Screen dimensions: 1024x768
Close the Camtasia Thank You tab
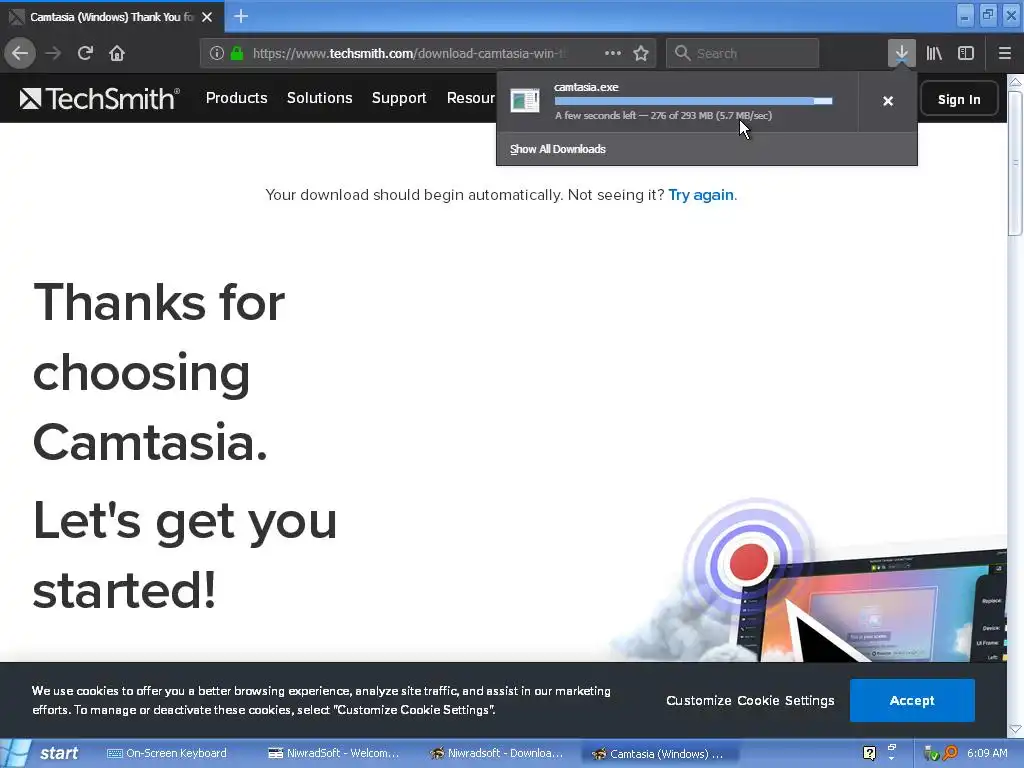[207, 17]
